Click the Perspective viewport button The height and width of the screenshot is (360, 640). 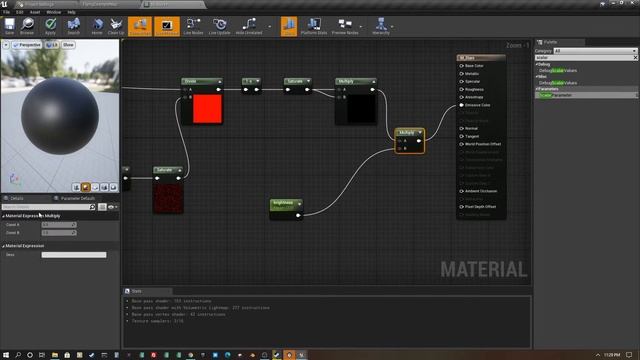point(27,45)
